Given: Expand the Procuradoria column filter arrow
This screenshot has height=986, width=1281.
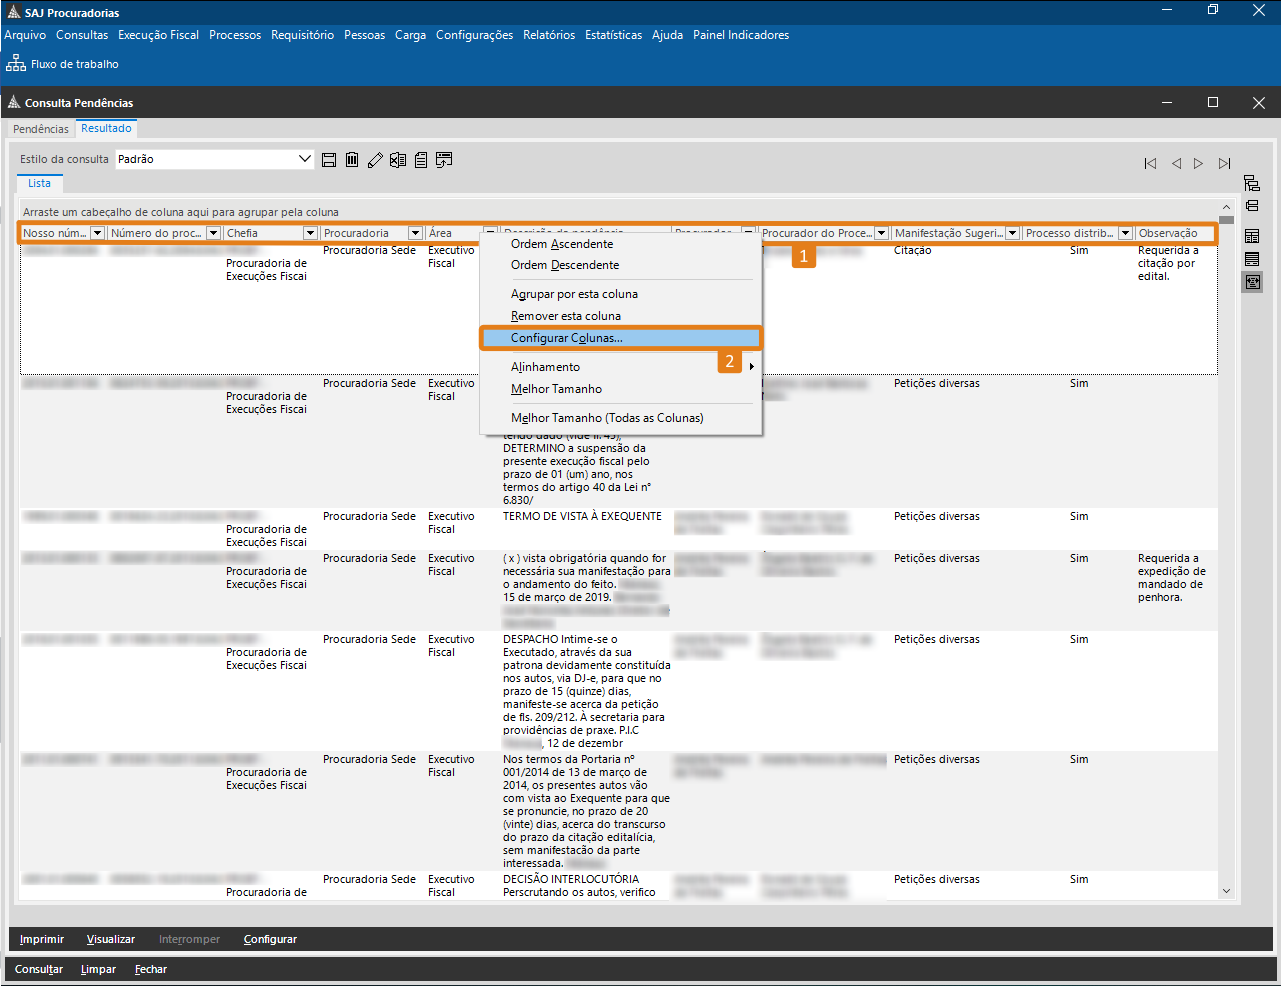Looking at the screenshot, I should pos(415,233).
